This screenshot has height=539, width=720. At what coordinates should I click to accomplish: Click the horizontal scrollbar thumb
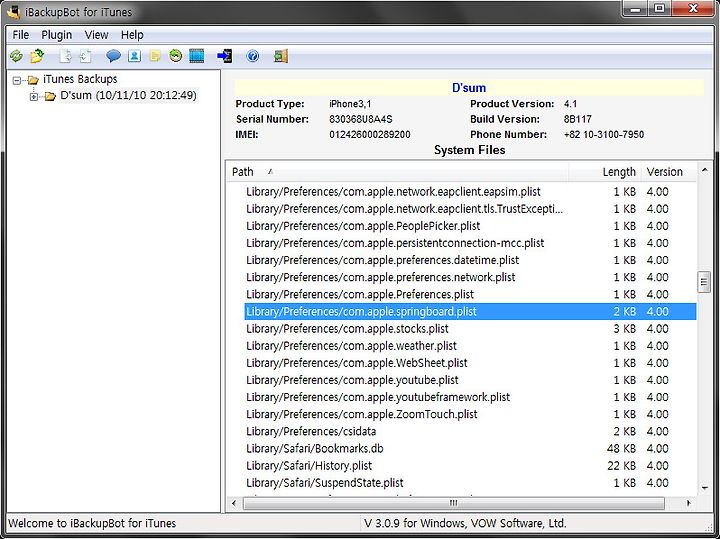(x=454, y=503)
